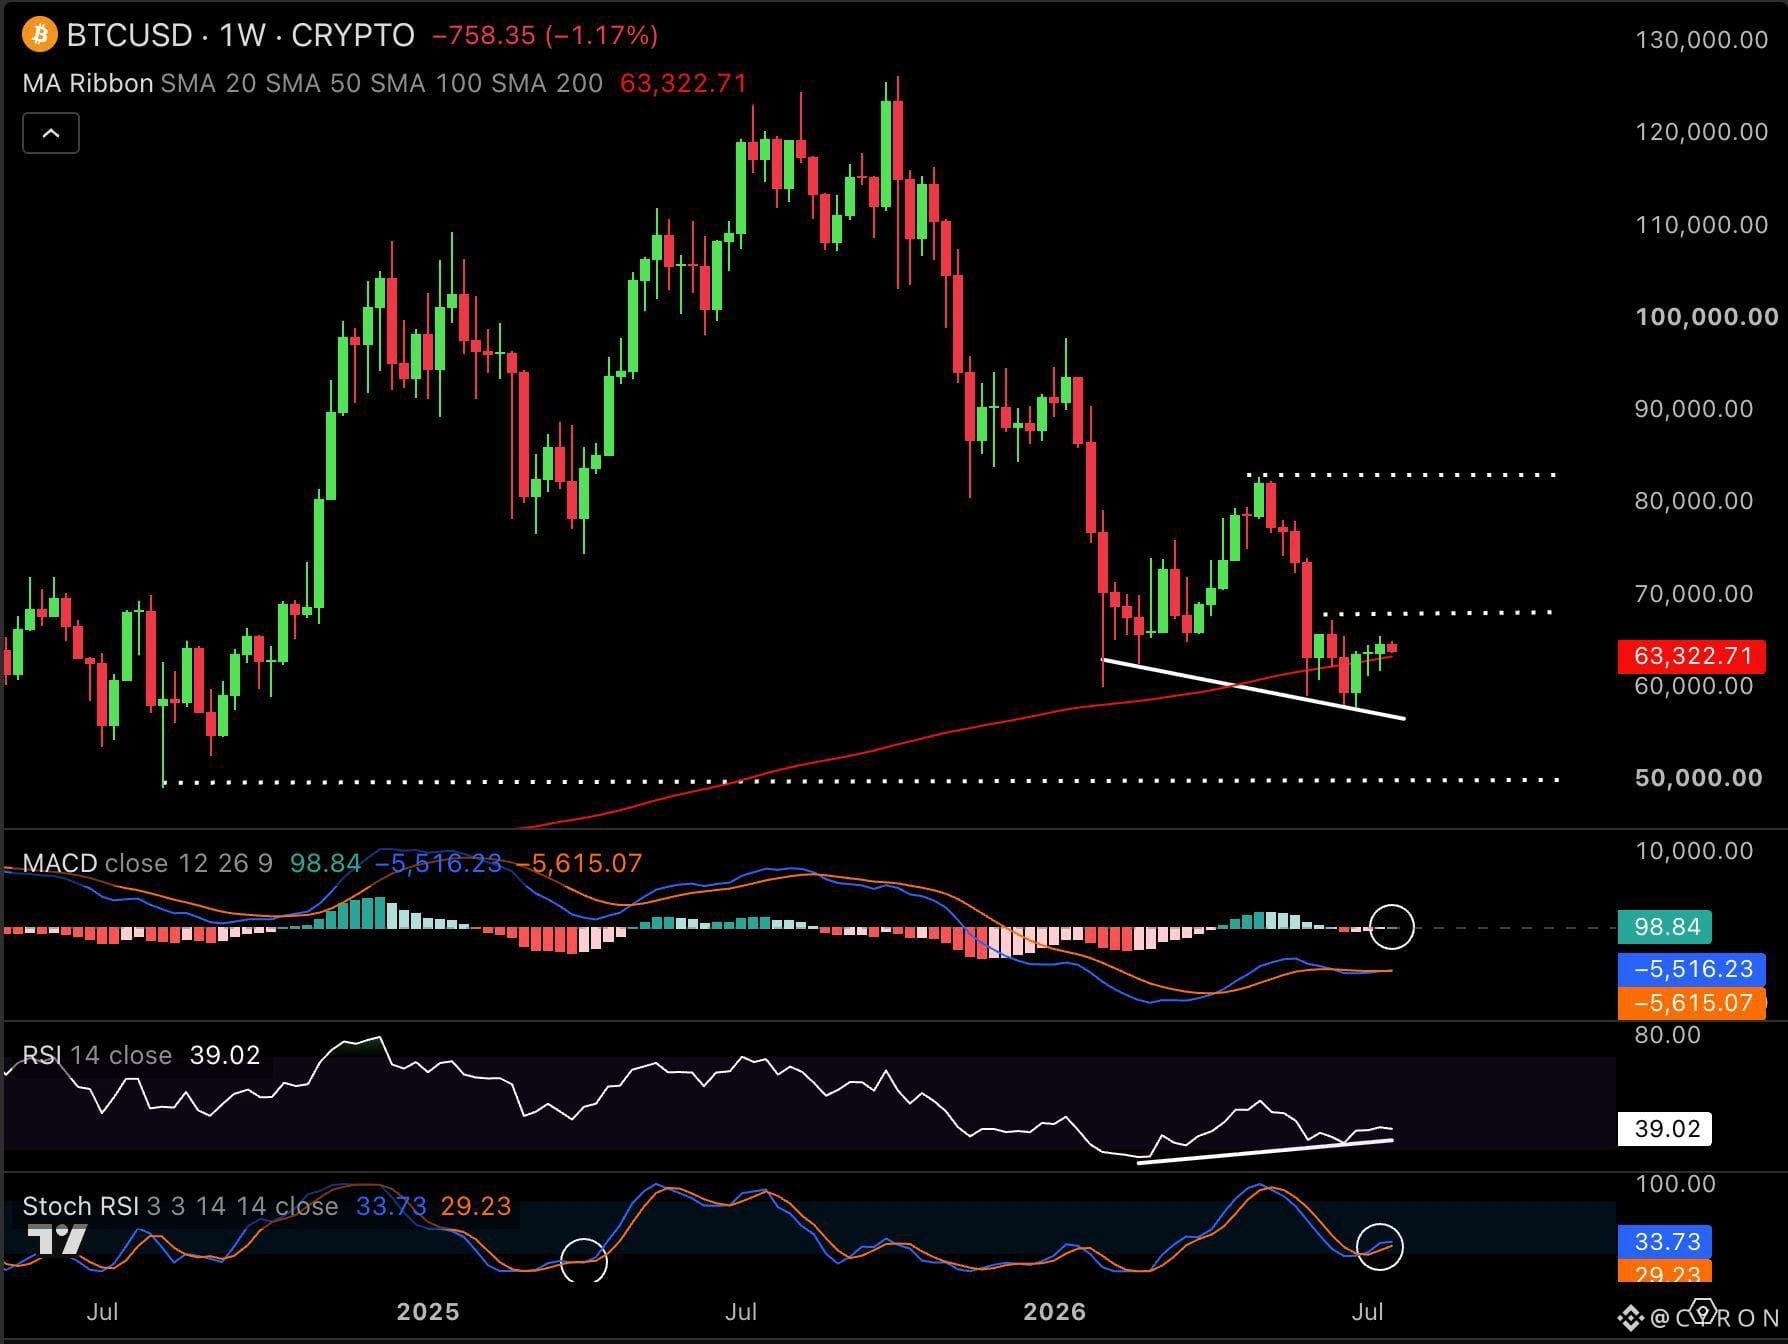Click the 130,000.00 price axis label
1788x1344 pixels.
coord(1702,40)
